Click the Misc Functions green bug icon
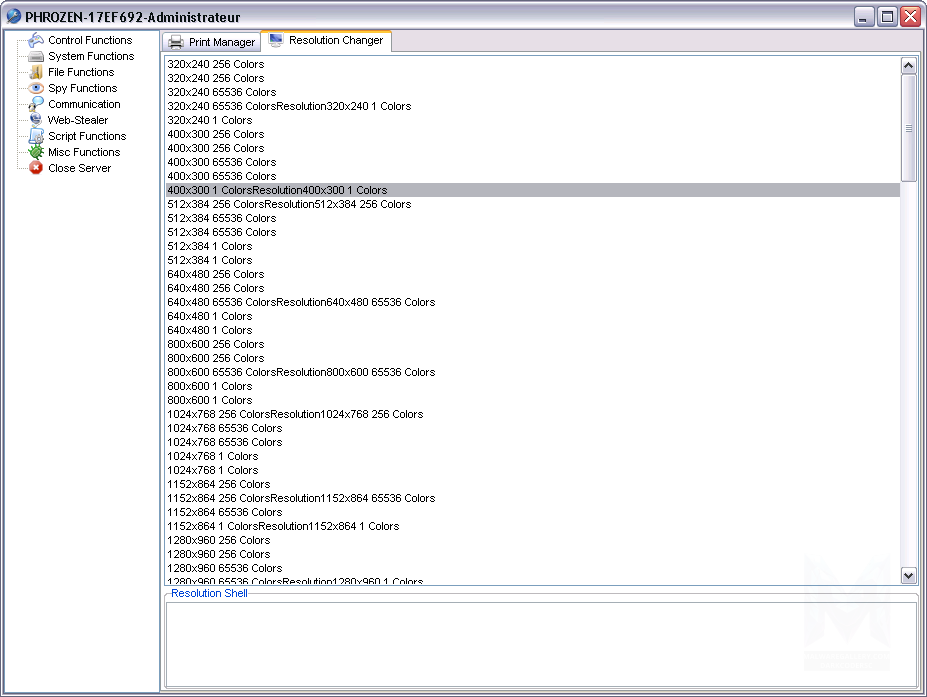The image size is (927, 697). [37, 152]
